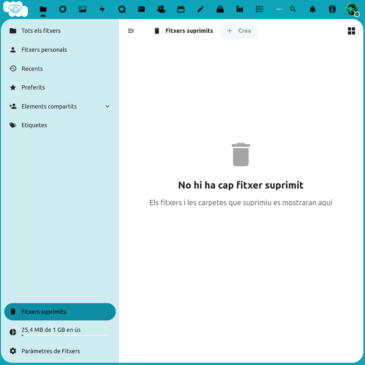
Task: Click Fitxers suprimits breadcrumb title
Action: point(189,31)
